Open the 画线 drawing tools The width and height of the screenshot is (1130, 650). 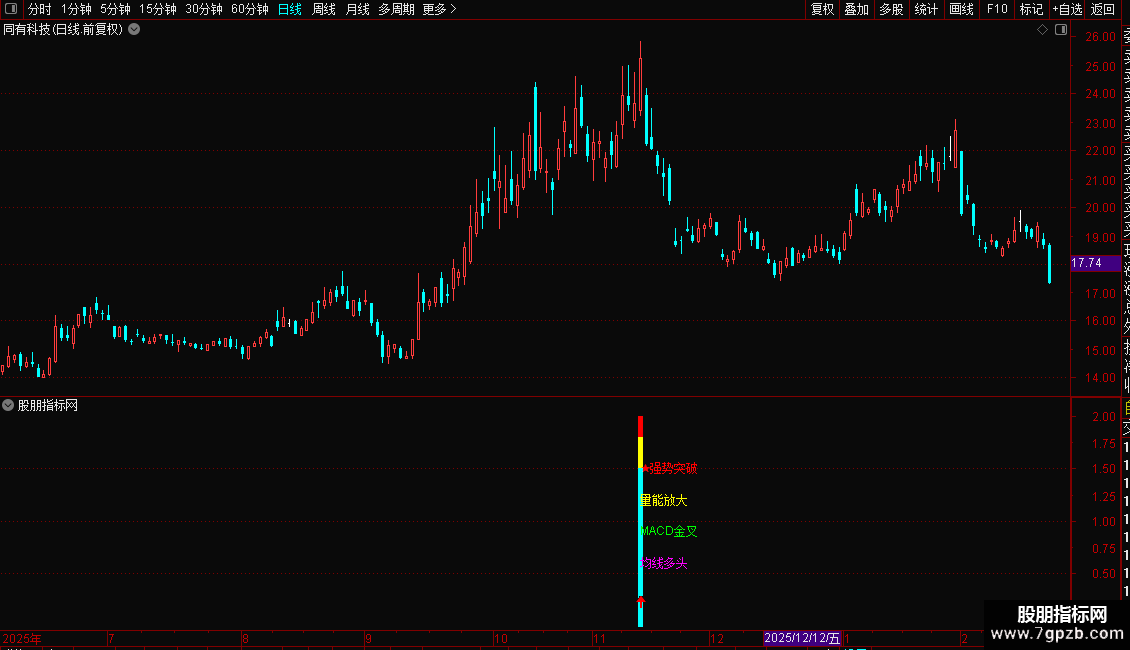pyautogui.click(x=961, y=9)
